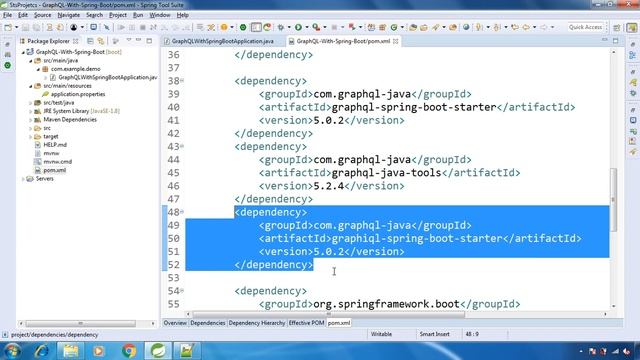The image size is (640, 360).
Task: Click the Windows Start orb
Action: (12, 351)
